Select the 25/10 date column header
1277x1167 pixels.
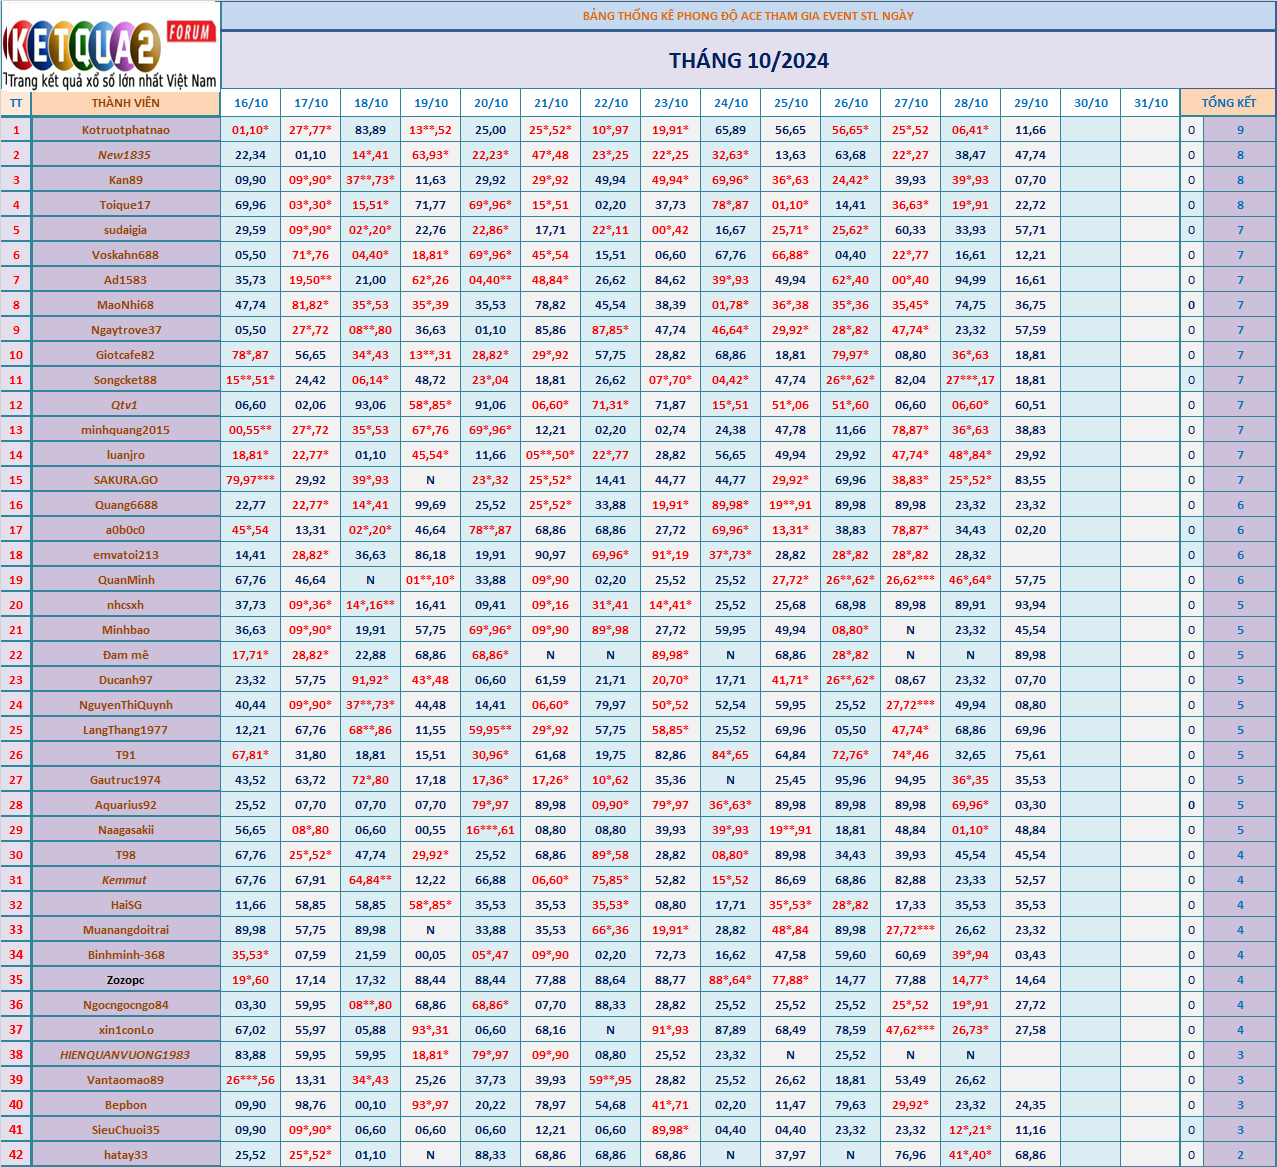click(x=791, y=103)
